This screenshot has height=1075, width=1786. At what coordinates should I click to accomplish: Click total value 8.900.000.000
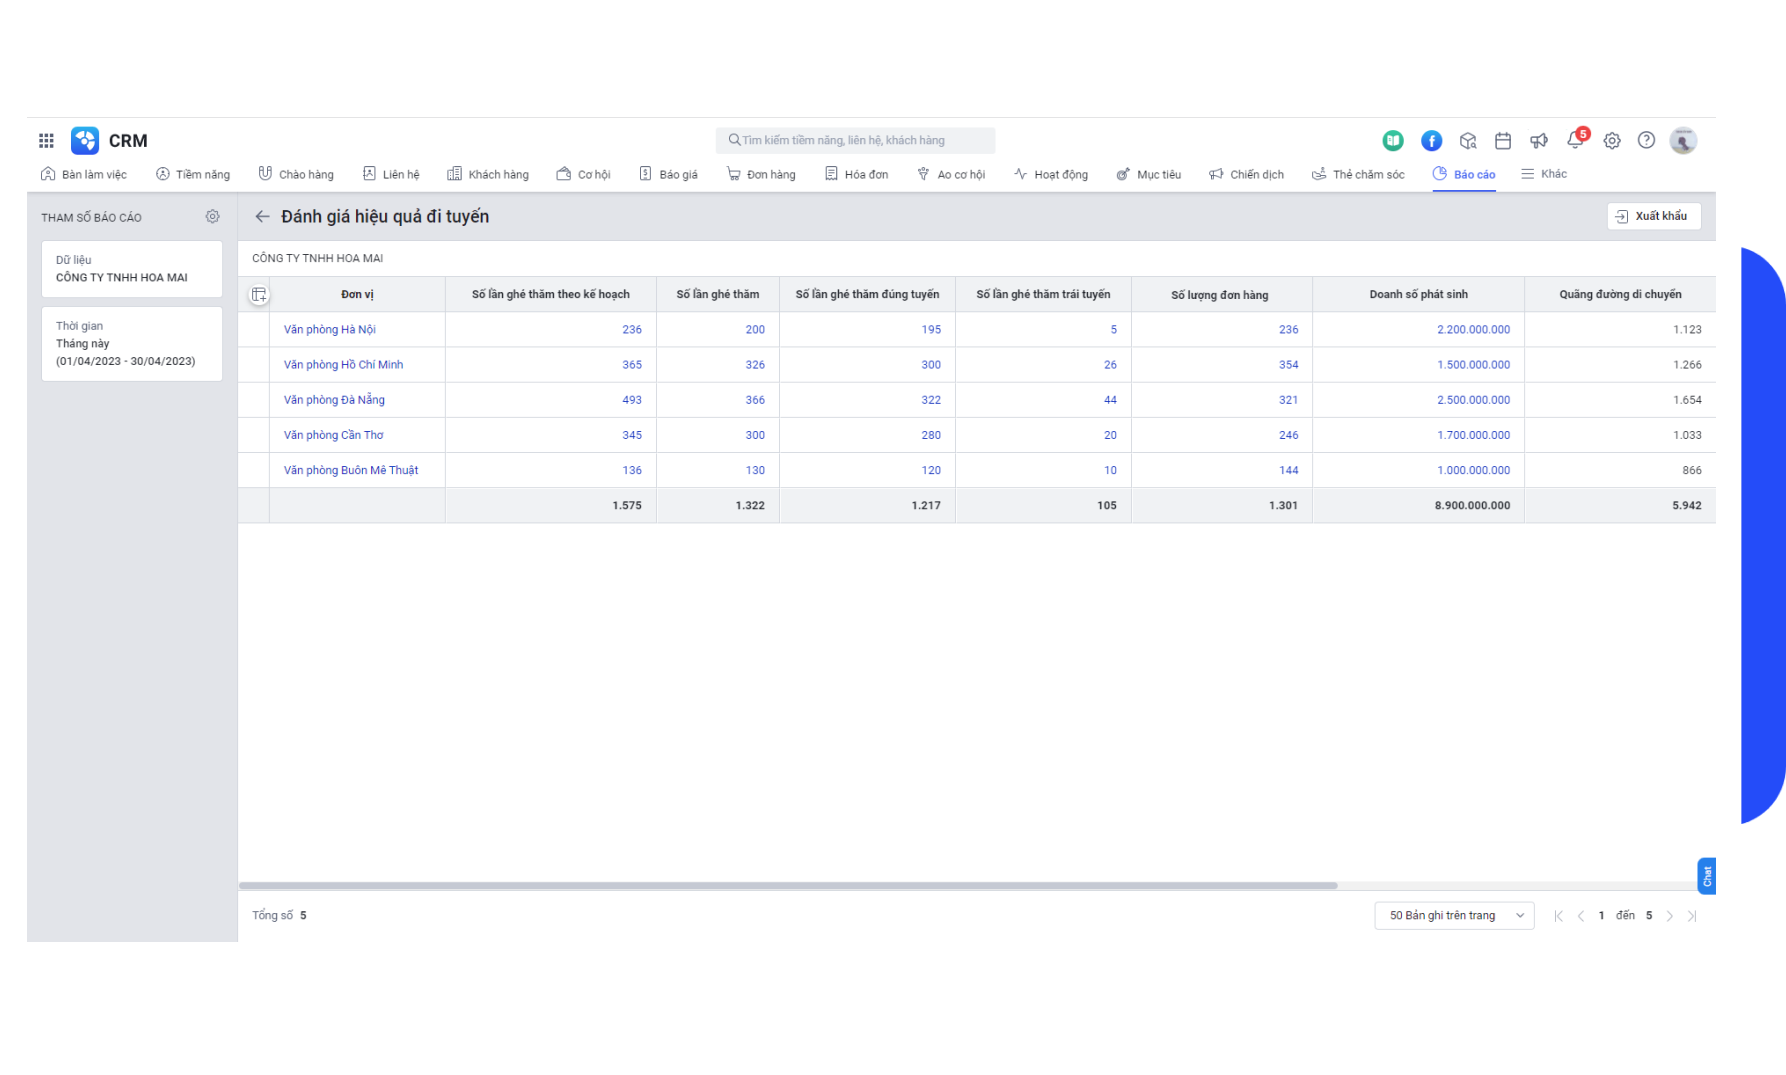point(1472,506)
